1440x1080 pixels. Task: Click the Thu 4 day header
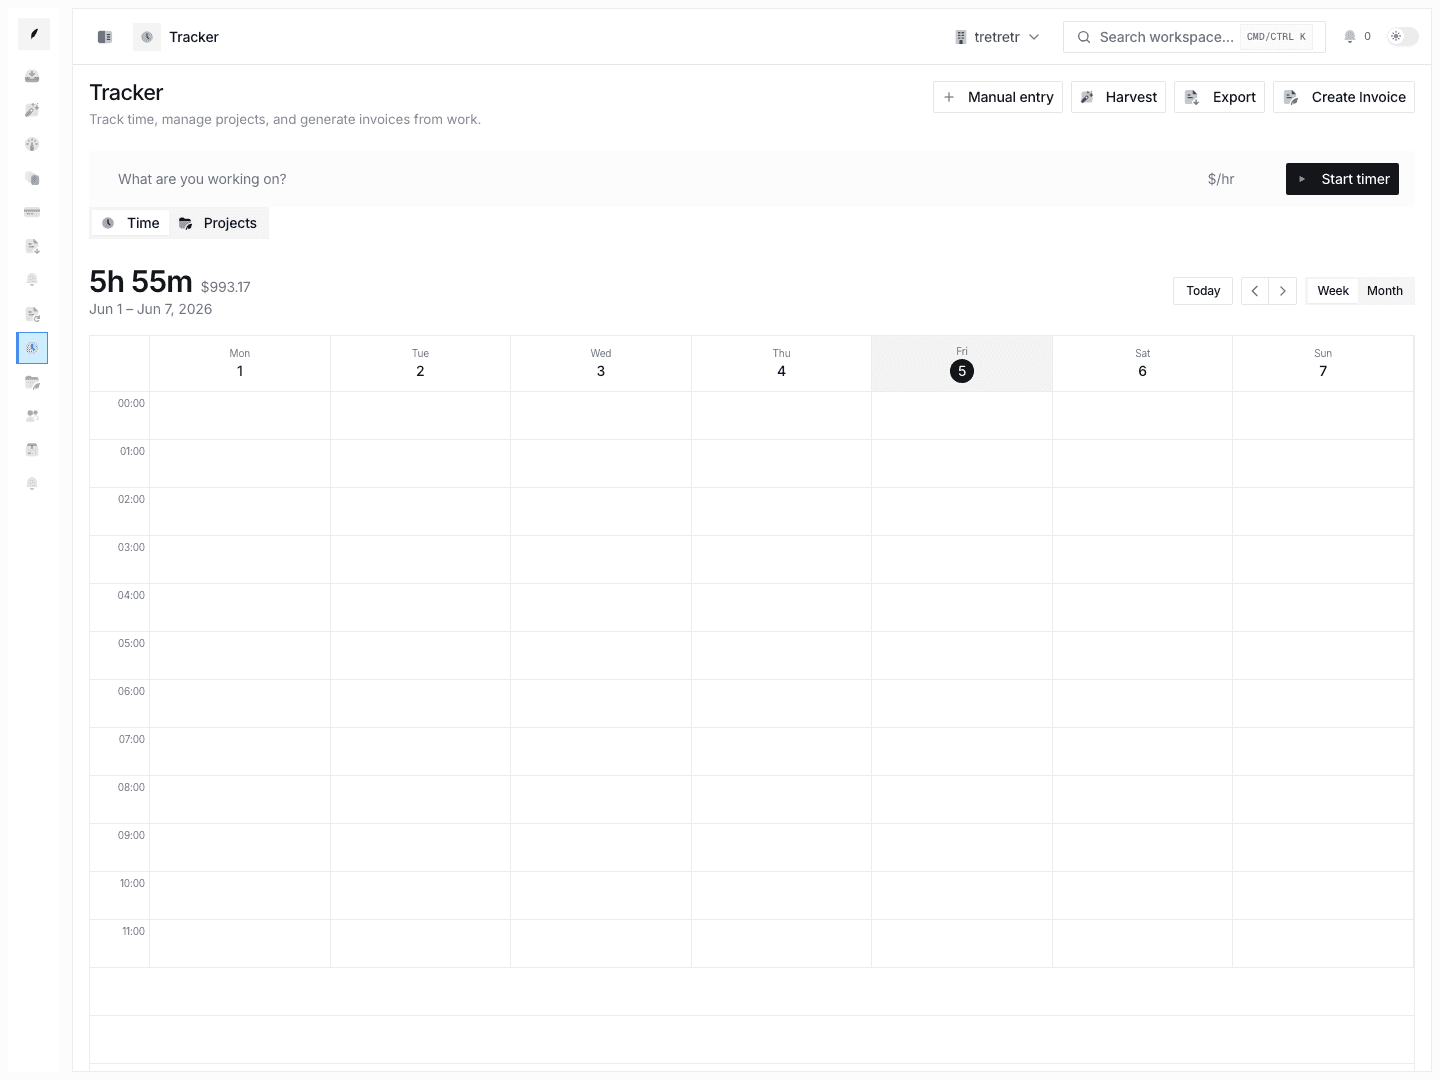[781, 363]
